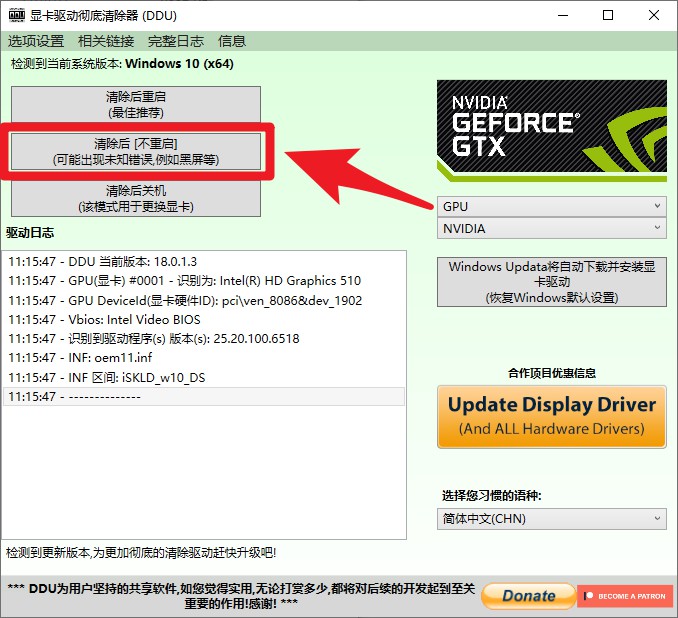Click the Windows Update restore default button

(551, 282)
